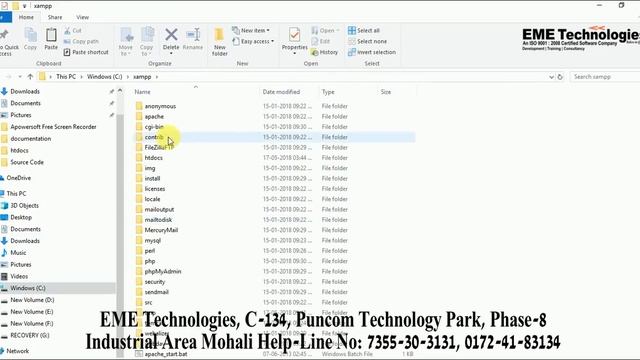Select 3D Objects in navigation pane
Viewport: 640px width, 360px height.
click(24, 205)
